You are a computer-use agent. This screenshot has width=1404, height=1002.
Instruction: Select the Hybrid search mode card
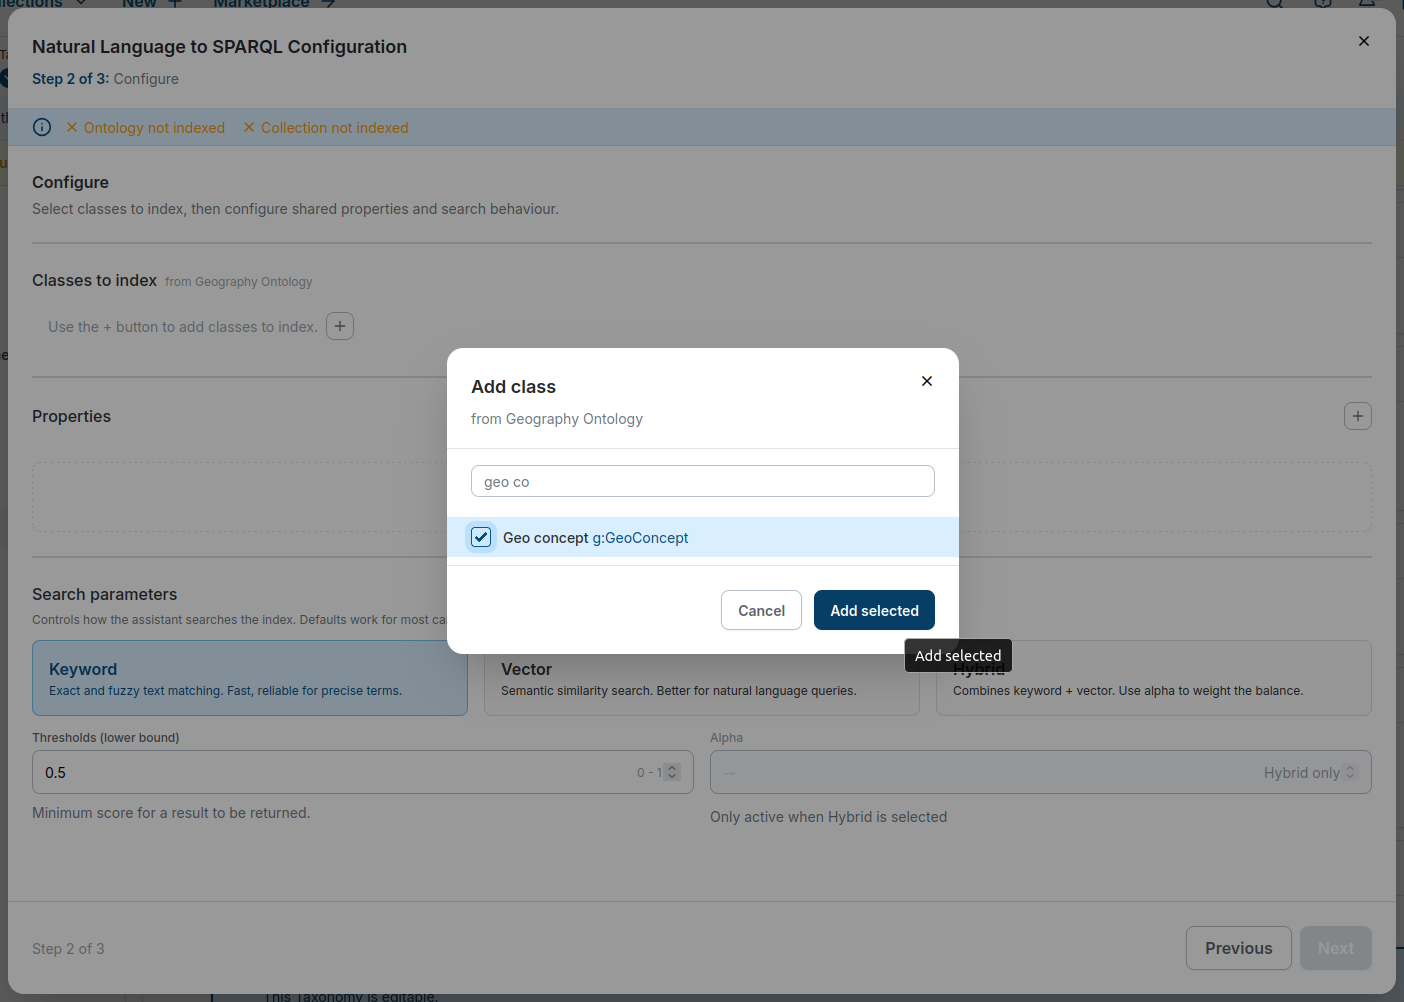tap(1154, 678)
